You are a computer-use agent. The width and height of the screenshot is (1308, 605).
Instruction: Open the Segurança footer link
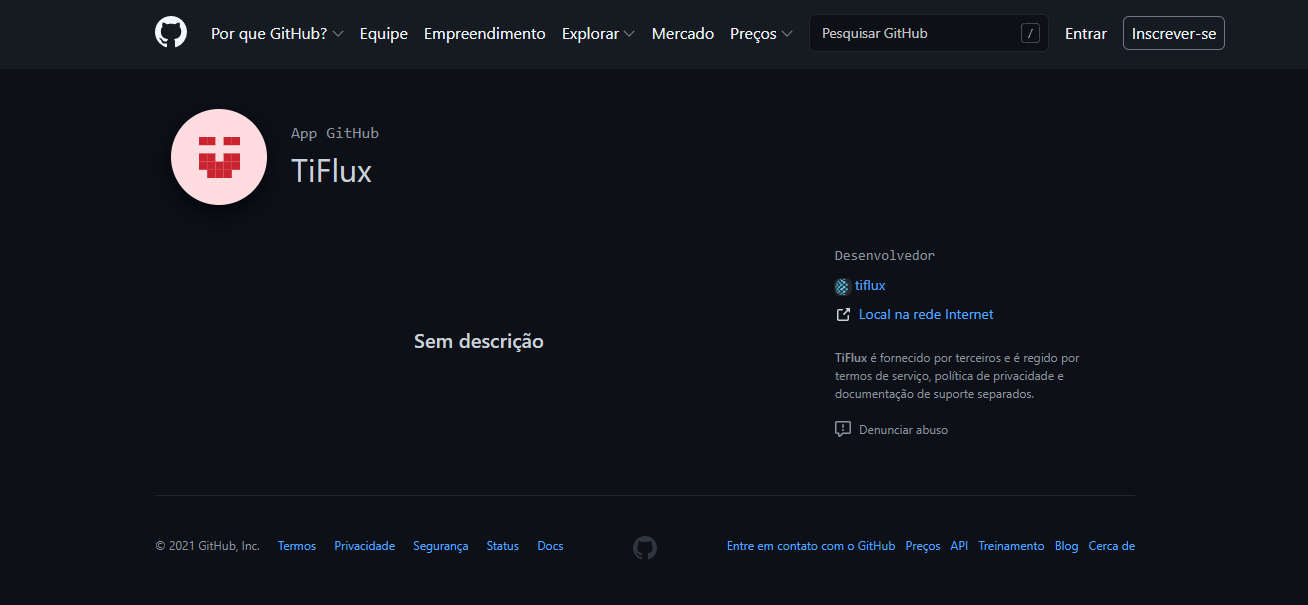click(x=441, y=546)
